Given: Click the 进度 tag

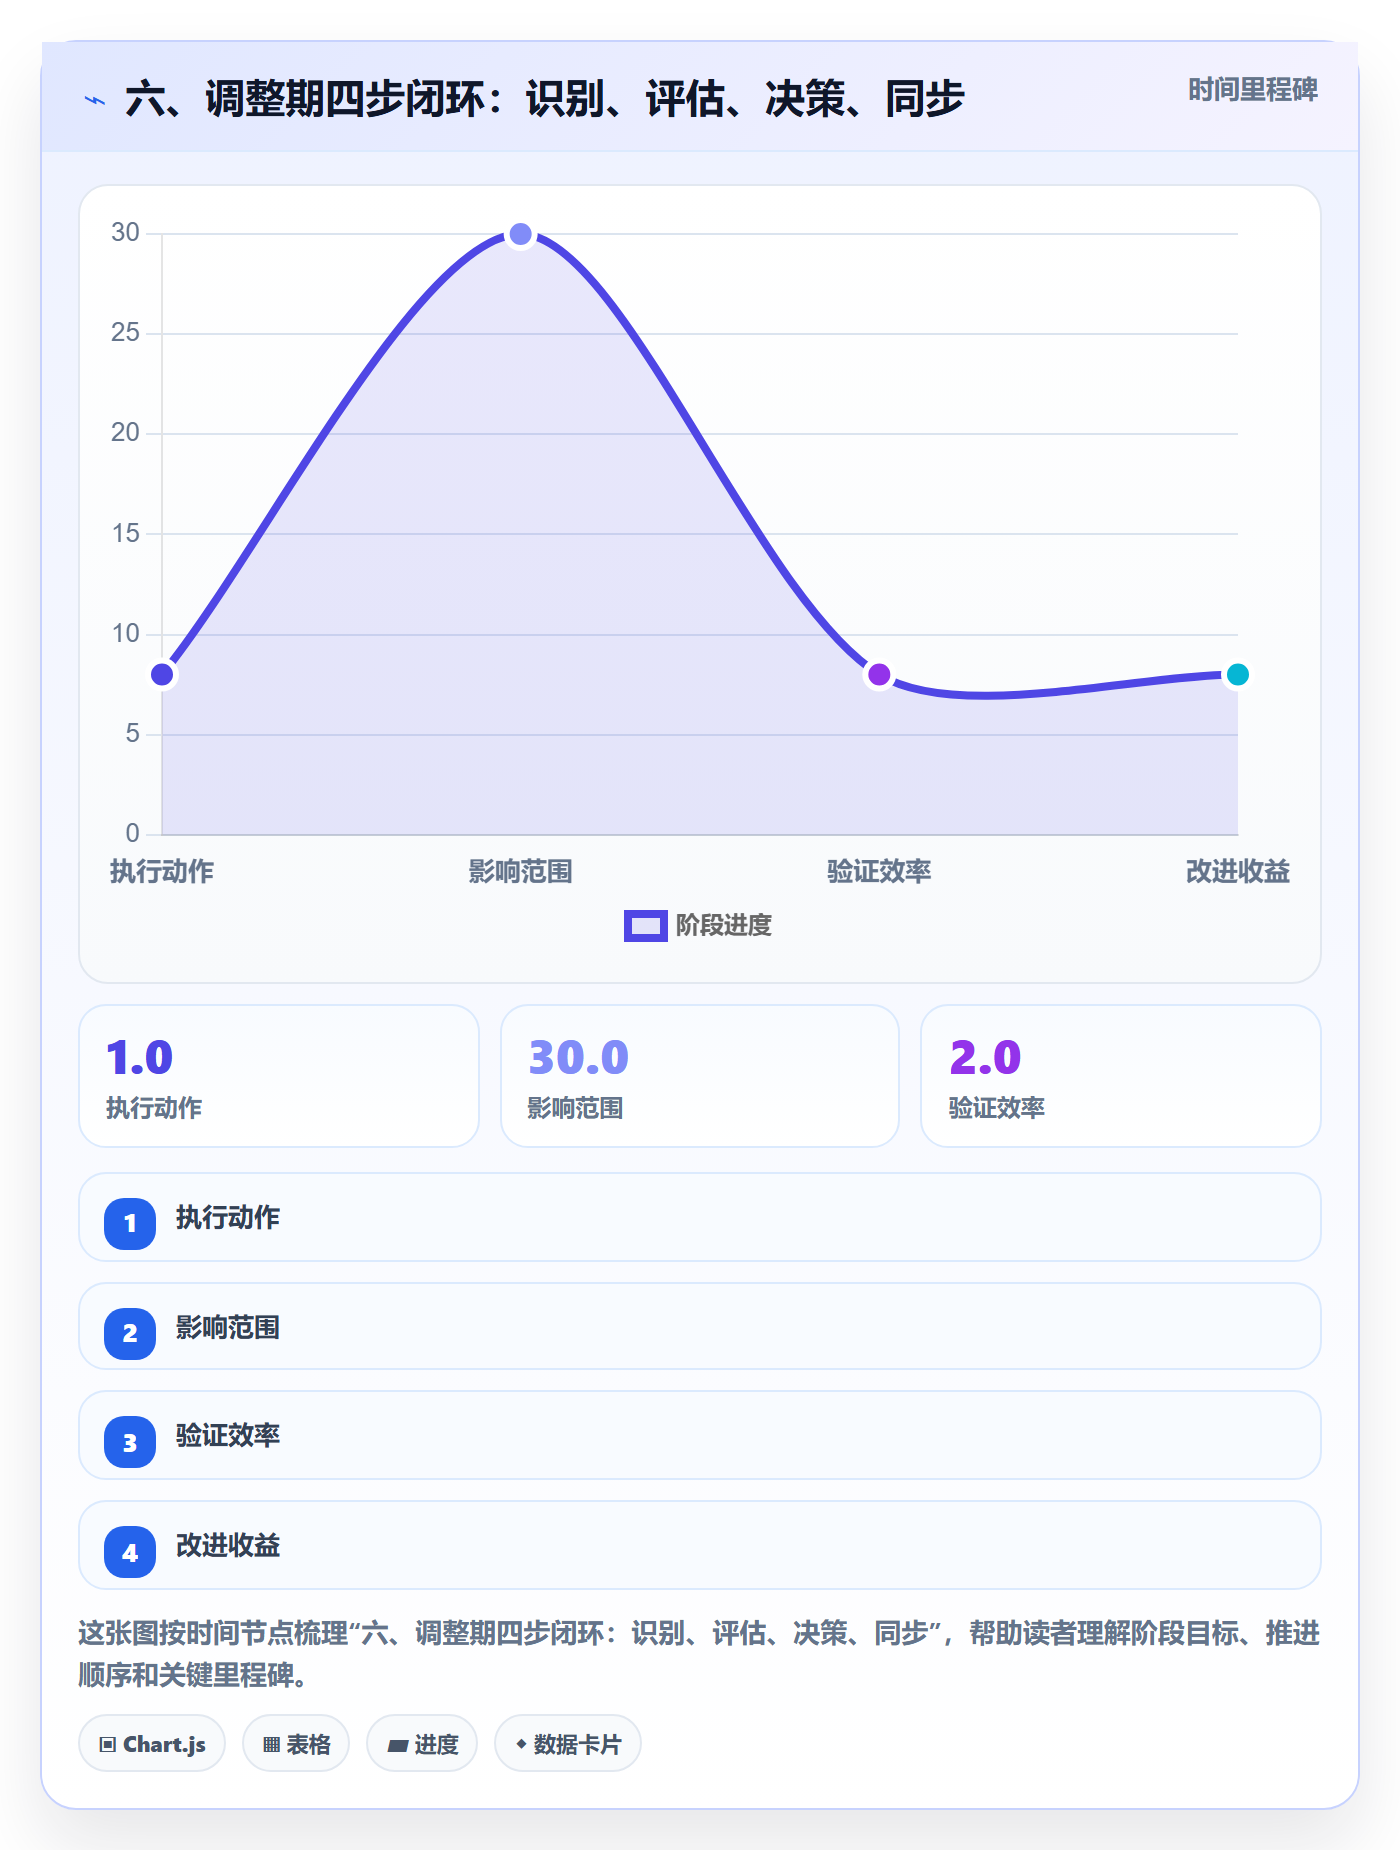Looking at the screenshot, I should [x=422, y=1744].
